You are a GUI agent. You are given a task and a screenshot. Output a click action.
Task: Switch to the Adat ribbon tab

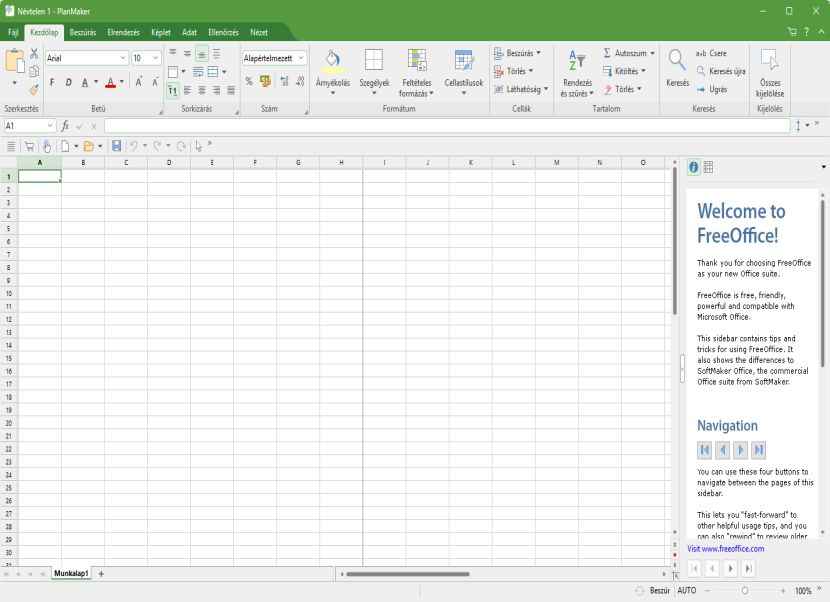pos(189,32)
